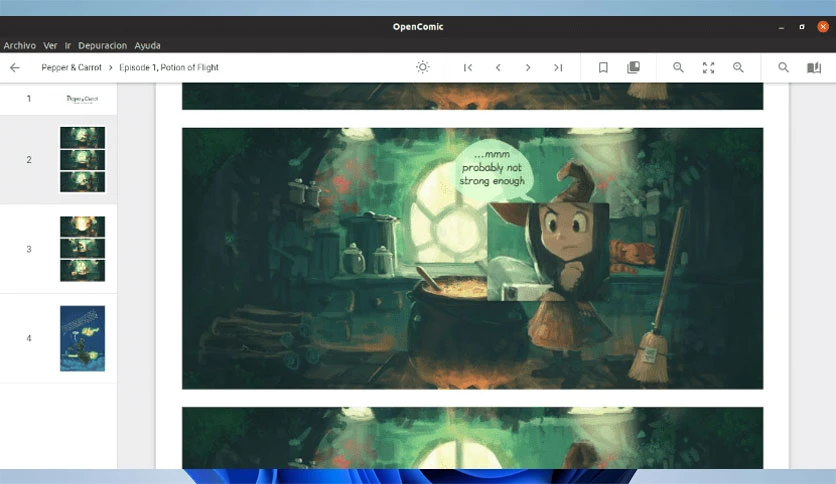Viewport: 836px width, 484px height.
Task: Open the Archivo menu
Action: tap(20, 46)
